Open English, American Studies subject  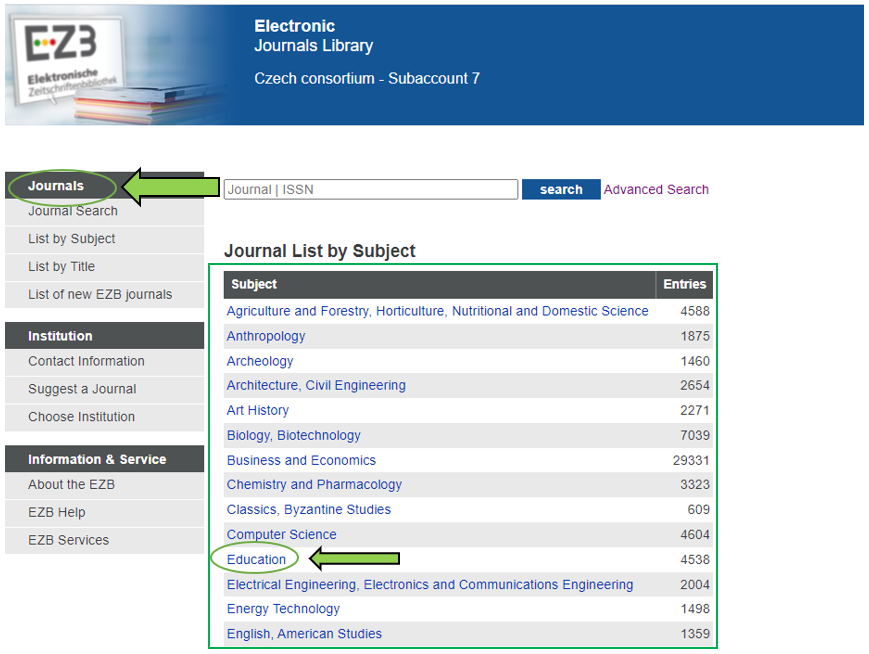click(304, 633)
